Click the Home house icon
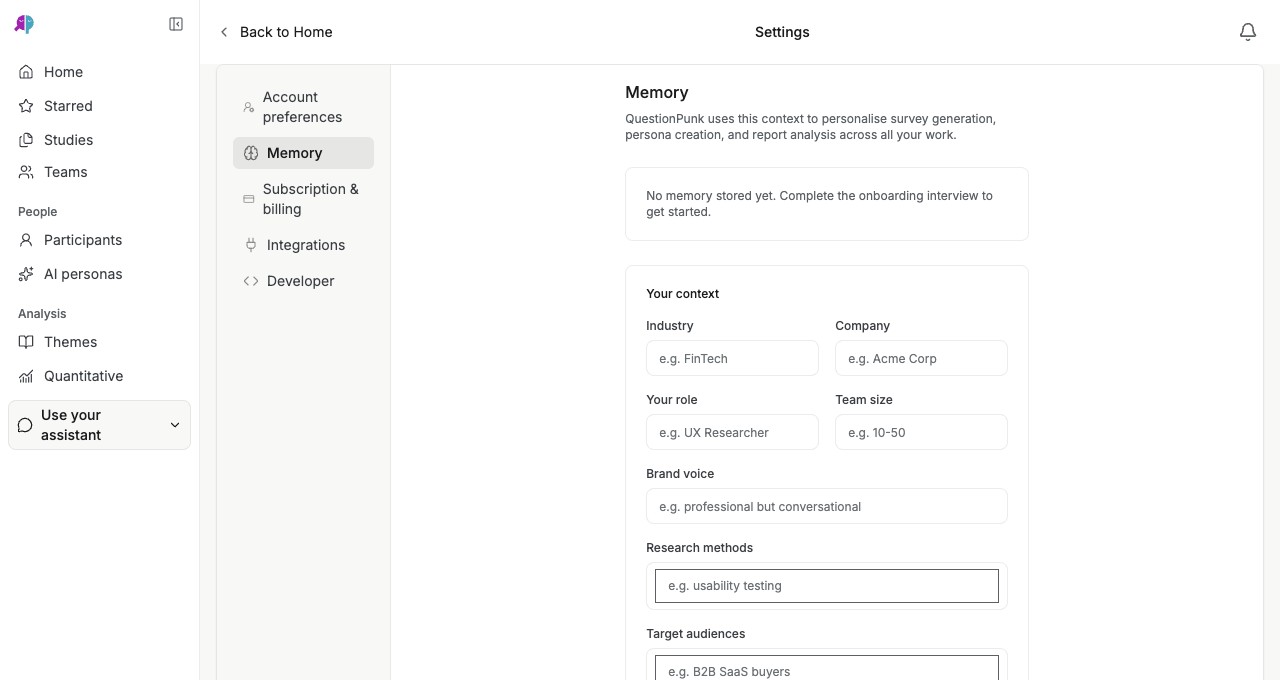1280x680 pixels. [26, 72]
